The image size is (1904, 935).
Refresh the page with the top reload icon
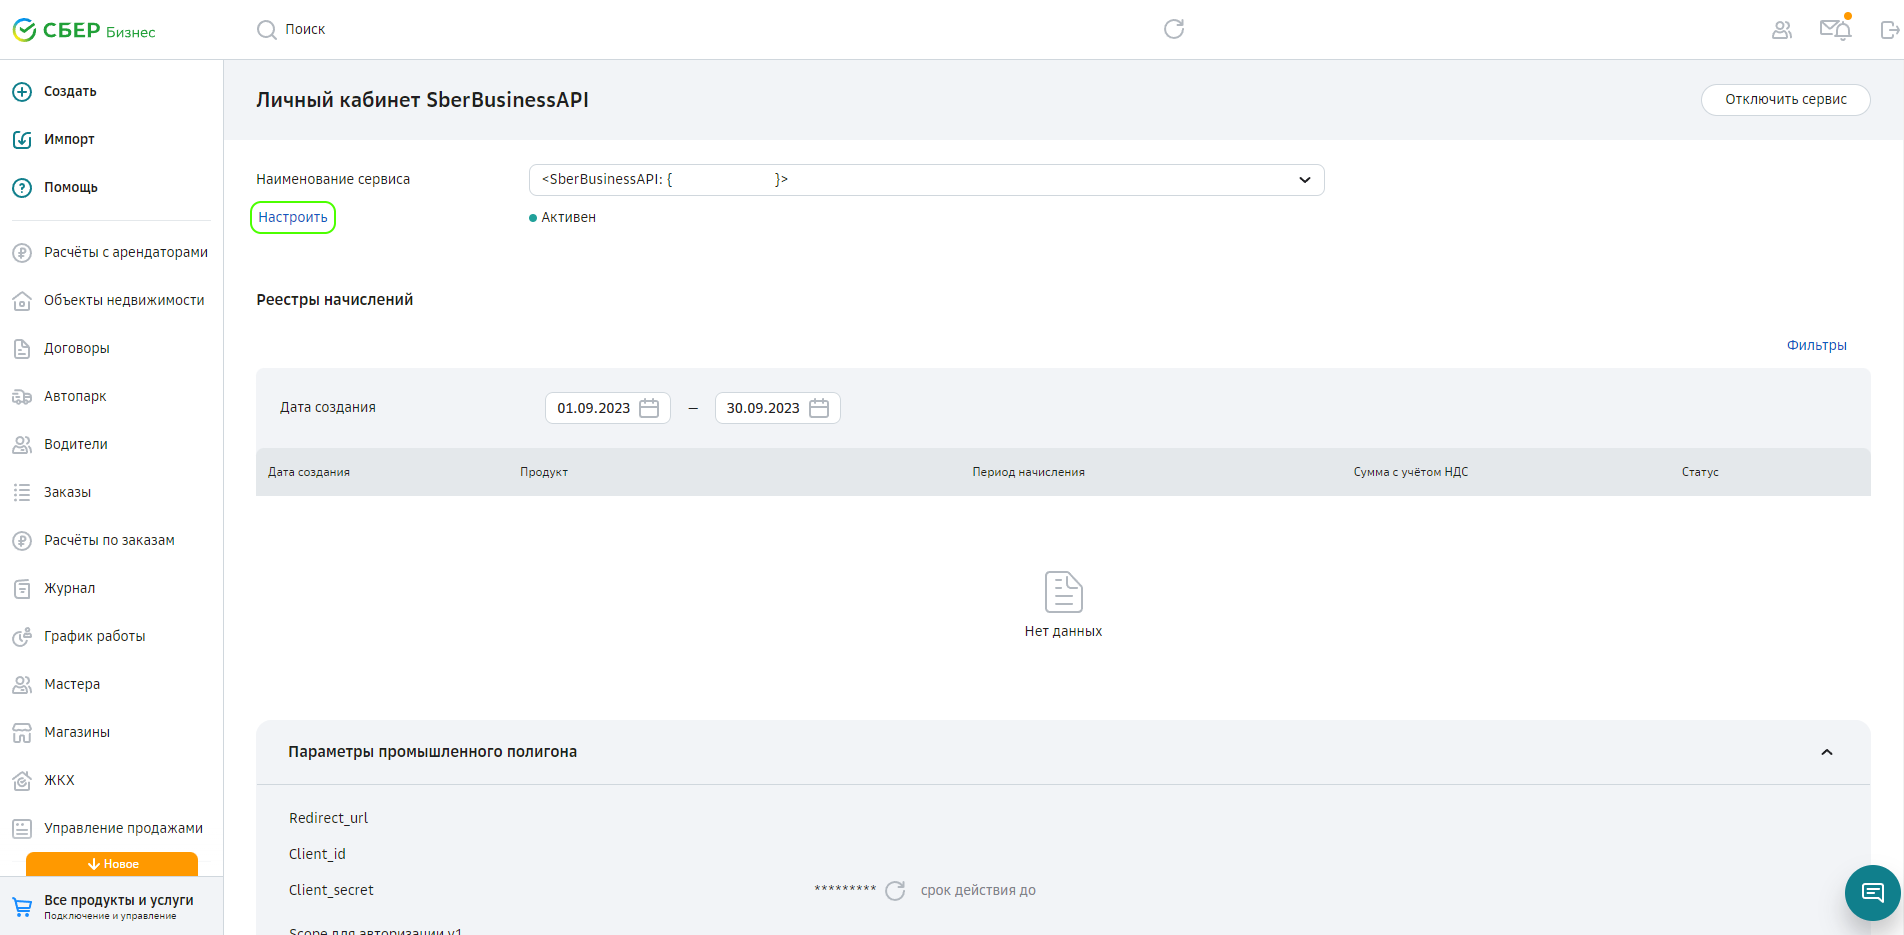coord(1174,29)
